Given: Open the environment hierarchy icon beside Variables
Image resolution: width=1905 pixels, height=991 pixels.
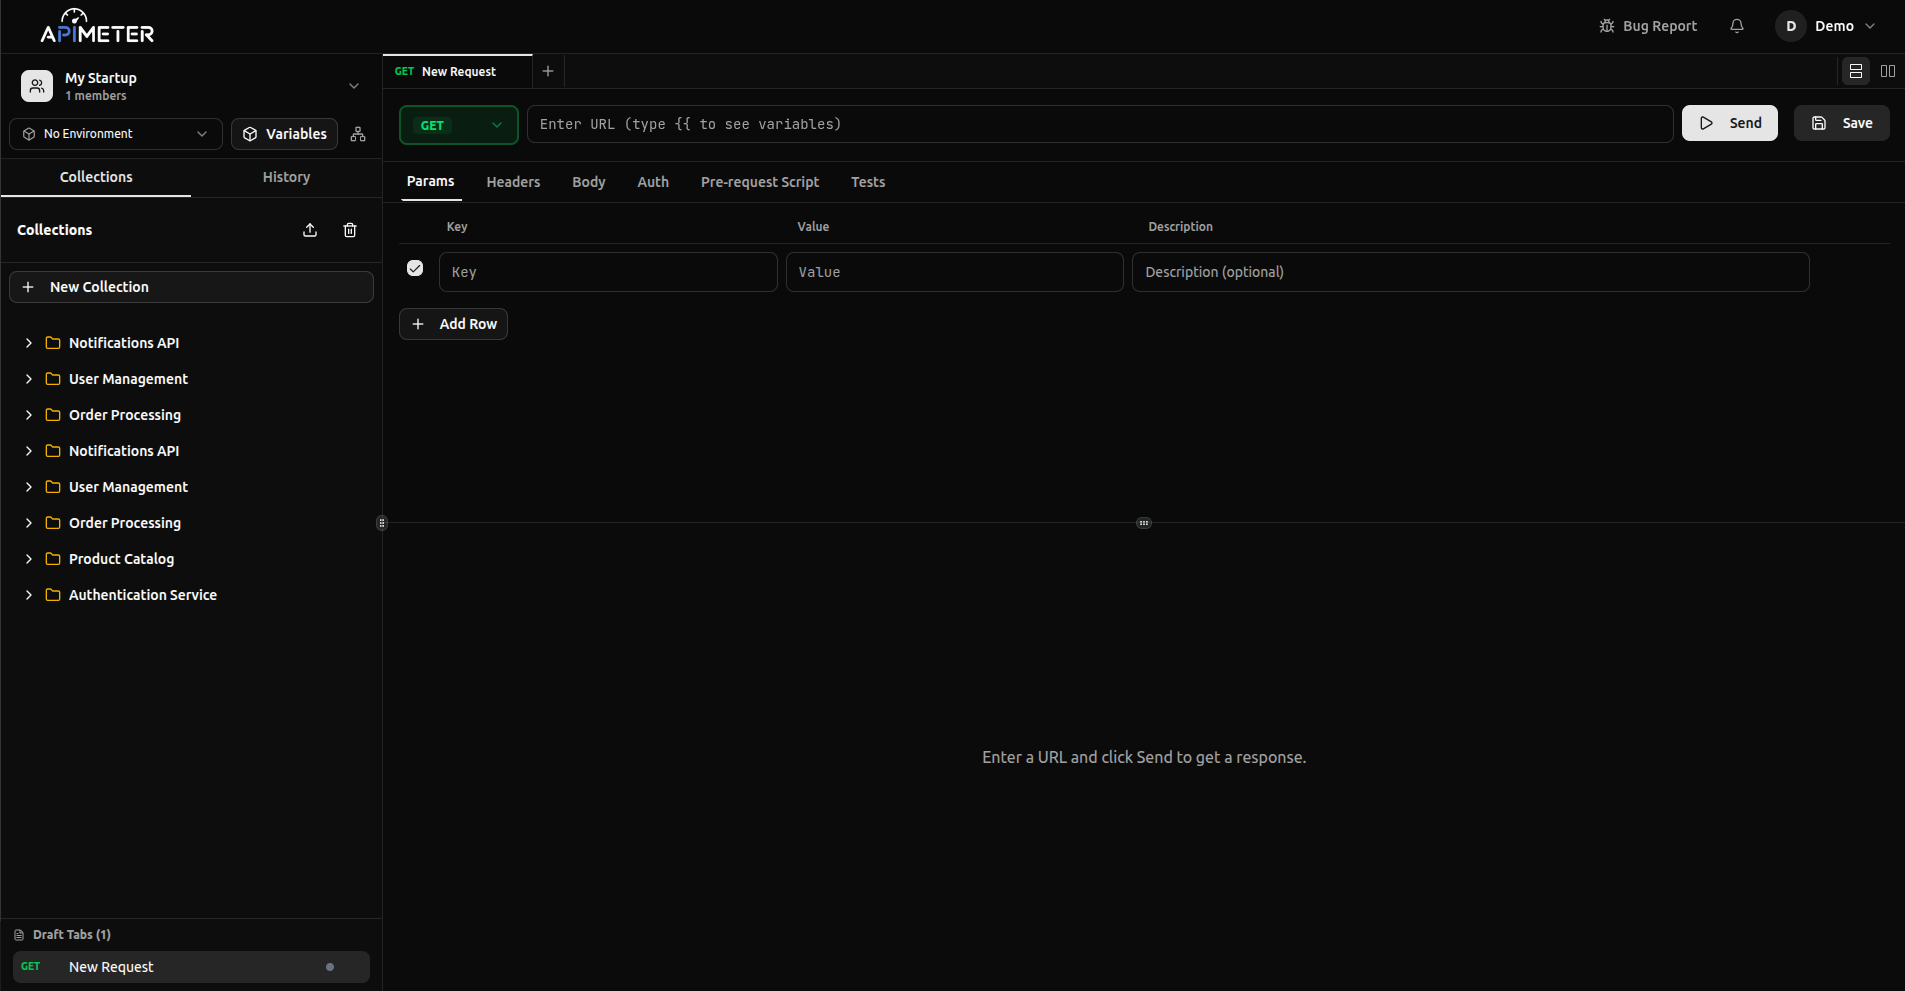Looking at the screenshot, I should [358, 134].
